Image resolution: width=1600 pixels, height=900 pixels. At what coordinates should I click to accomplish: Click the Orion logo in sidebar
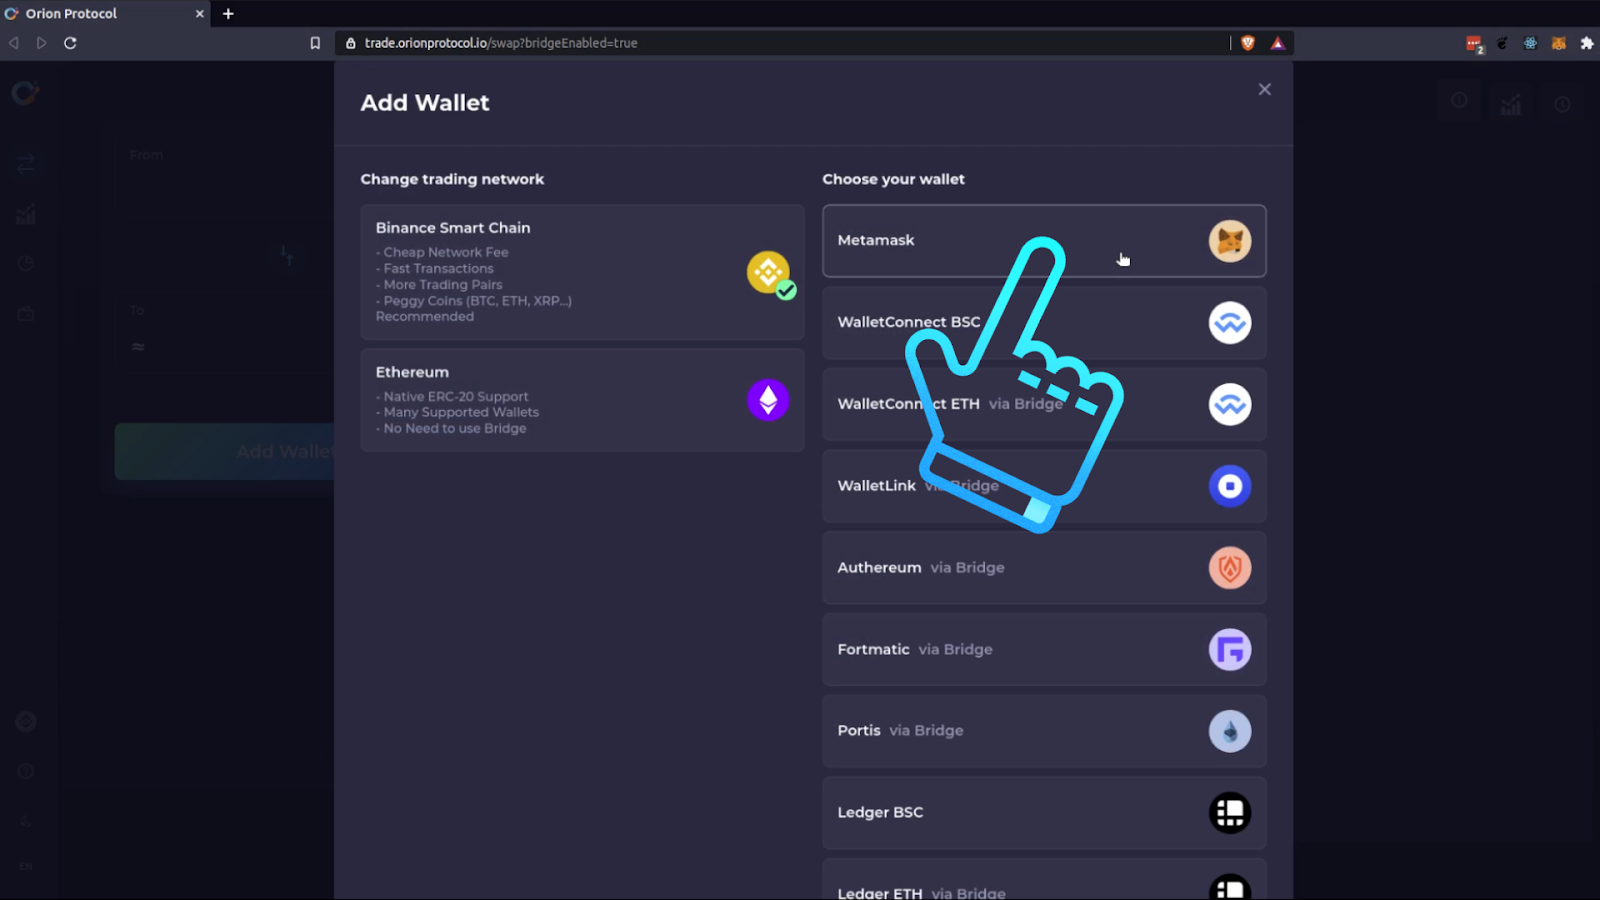(25, 93)
